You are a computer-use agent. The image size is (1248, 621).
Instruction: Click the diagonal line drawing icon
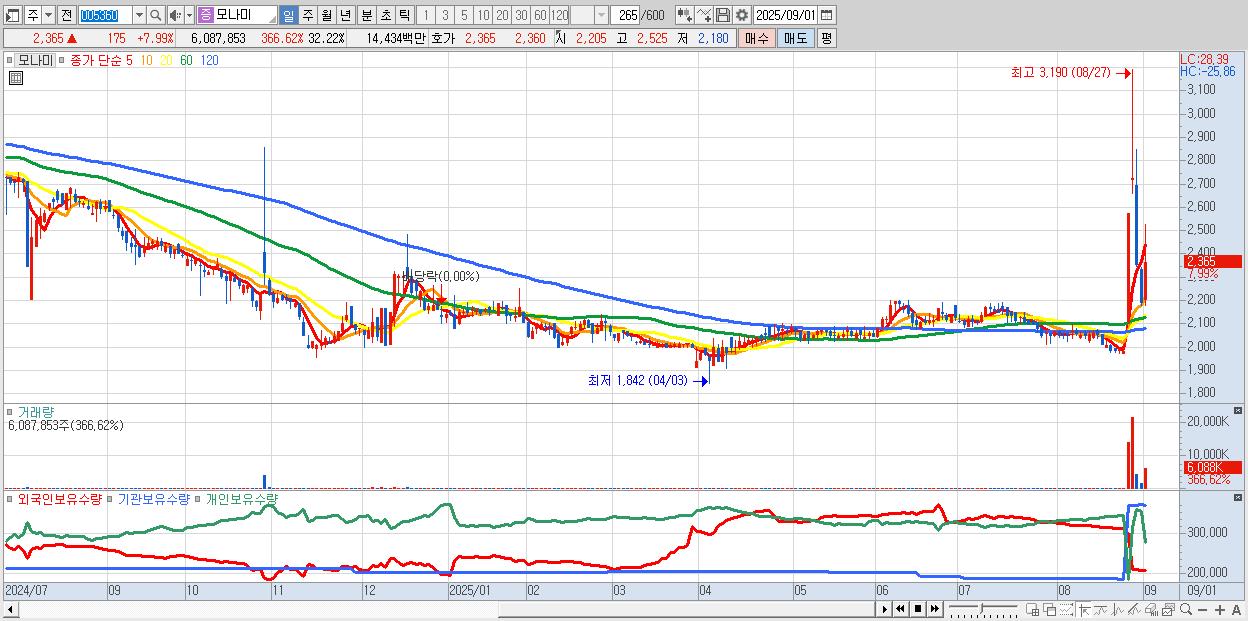(x=1134, y=609)
